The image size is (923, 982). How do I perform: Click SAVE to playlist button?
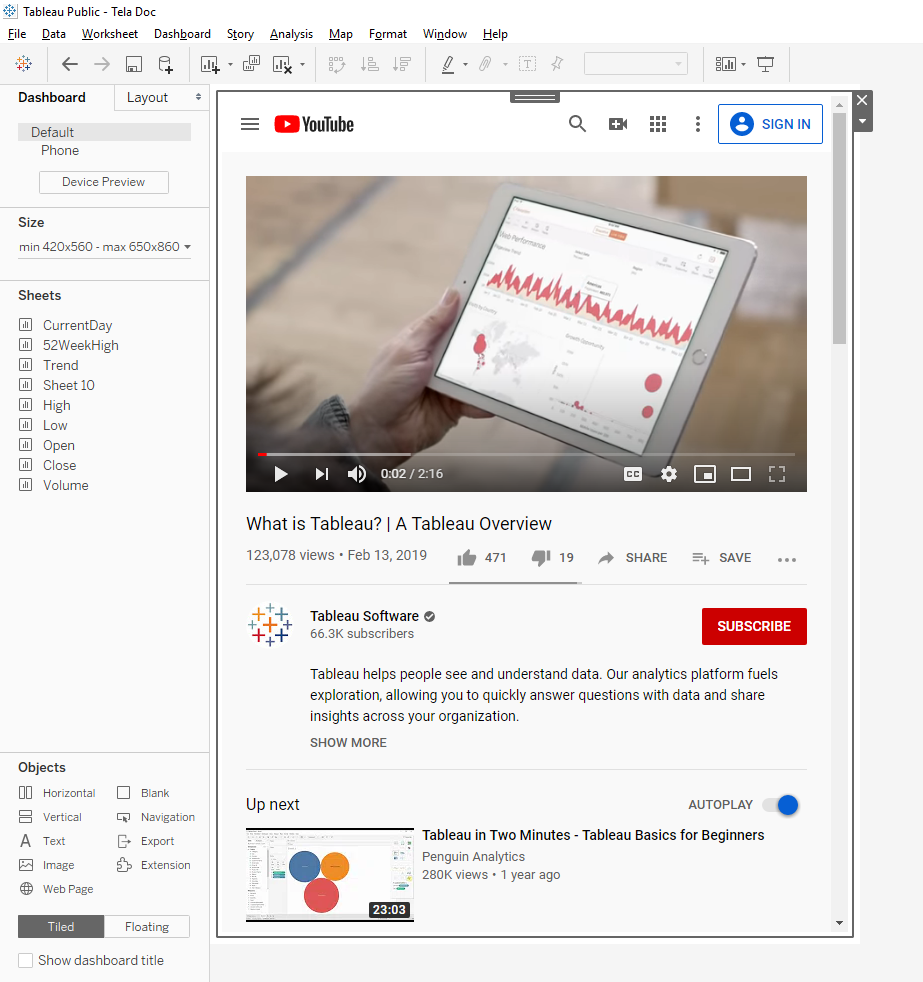pos(721,557)
